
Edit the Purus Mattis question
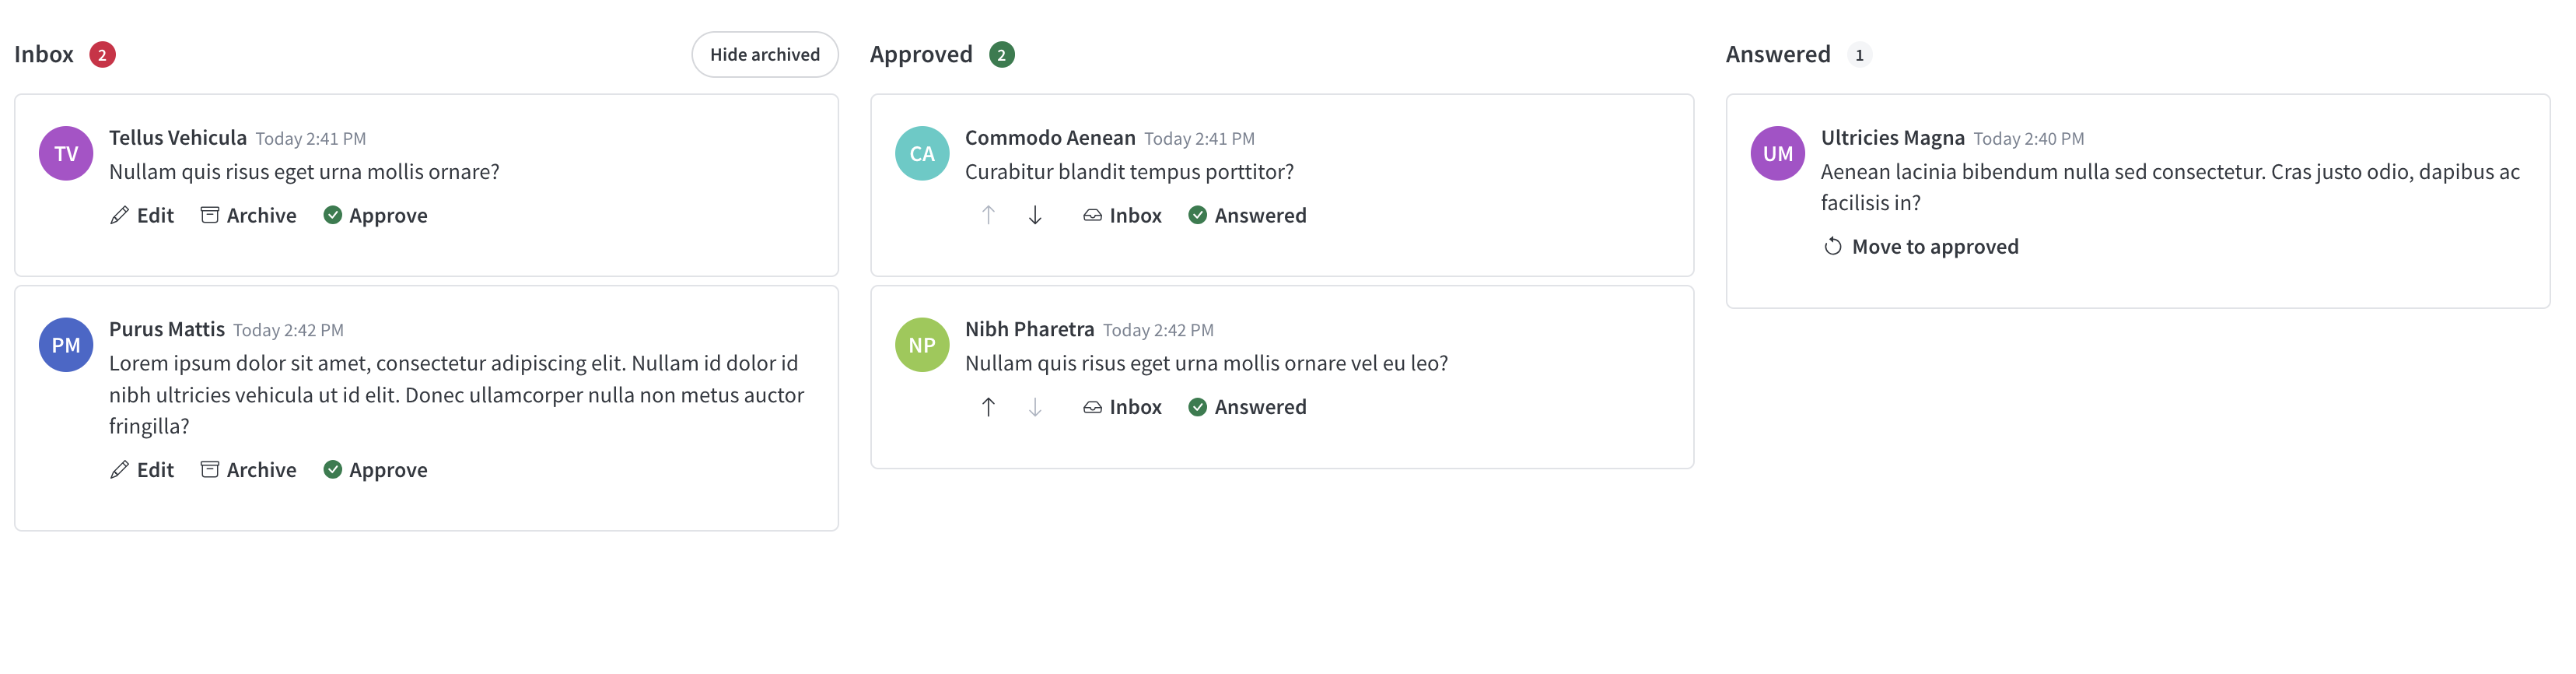(141, 470)
